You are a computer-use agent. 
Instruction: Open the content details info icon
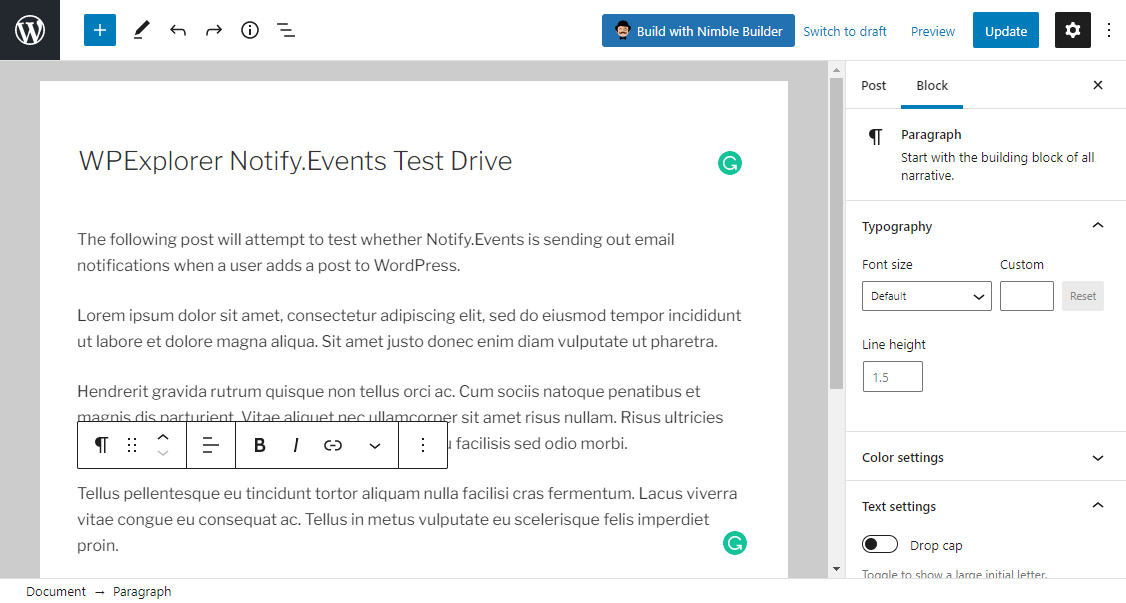250,30
